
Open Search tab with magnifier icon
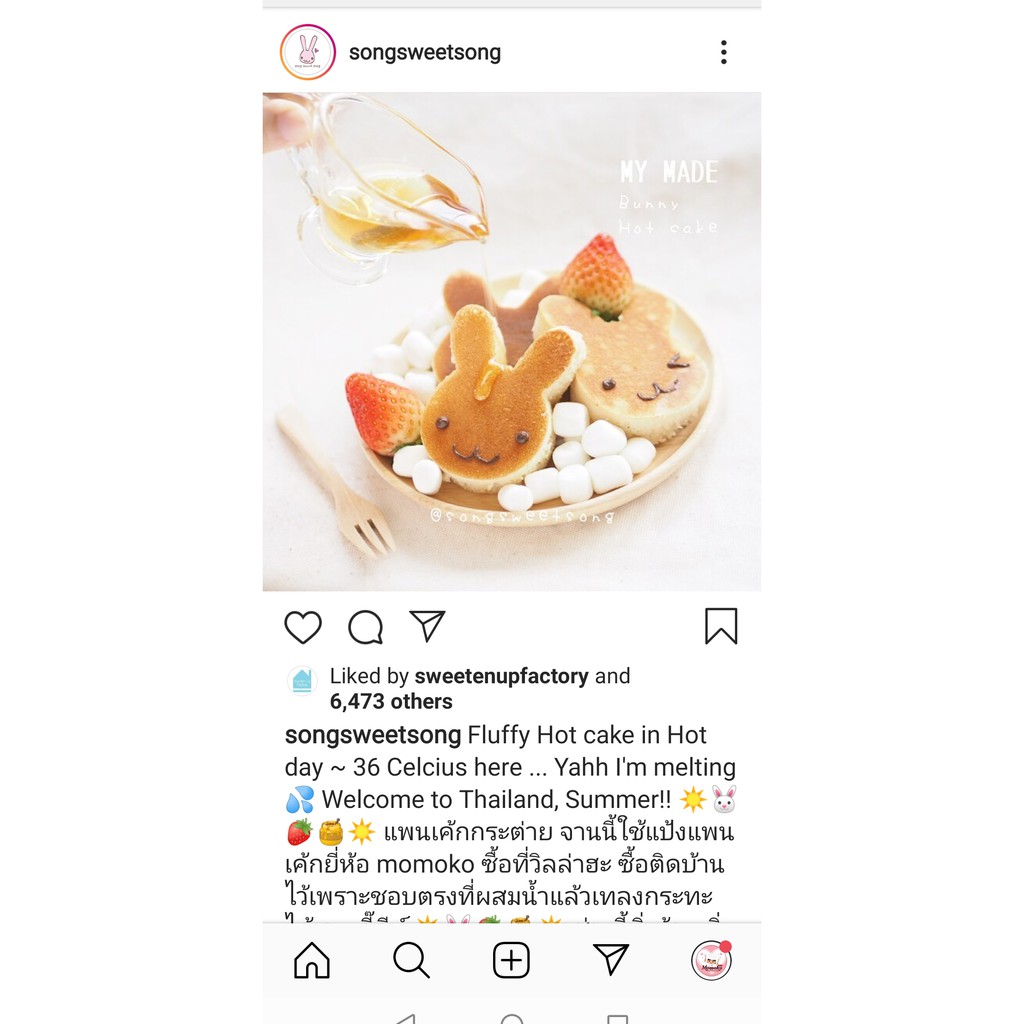pos(411,960)
